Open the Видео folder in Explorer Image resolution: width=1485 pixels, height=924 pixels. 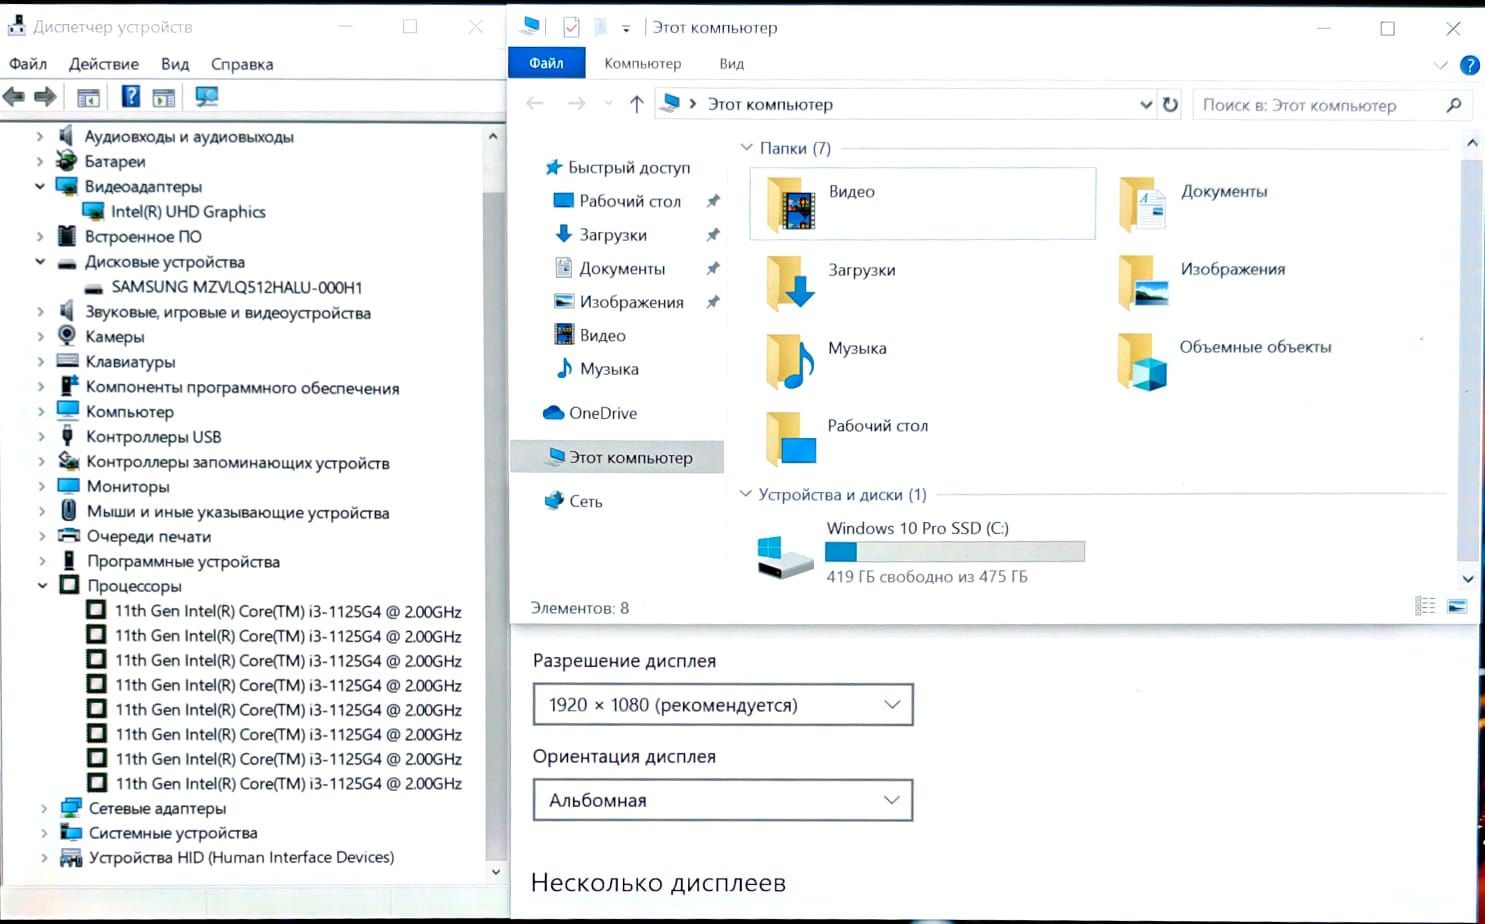[922, 203]
